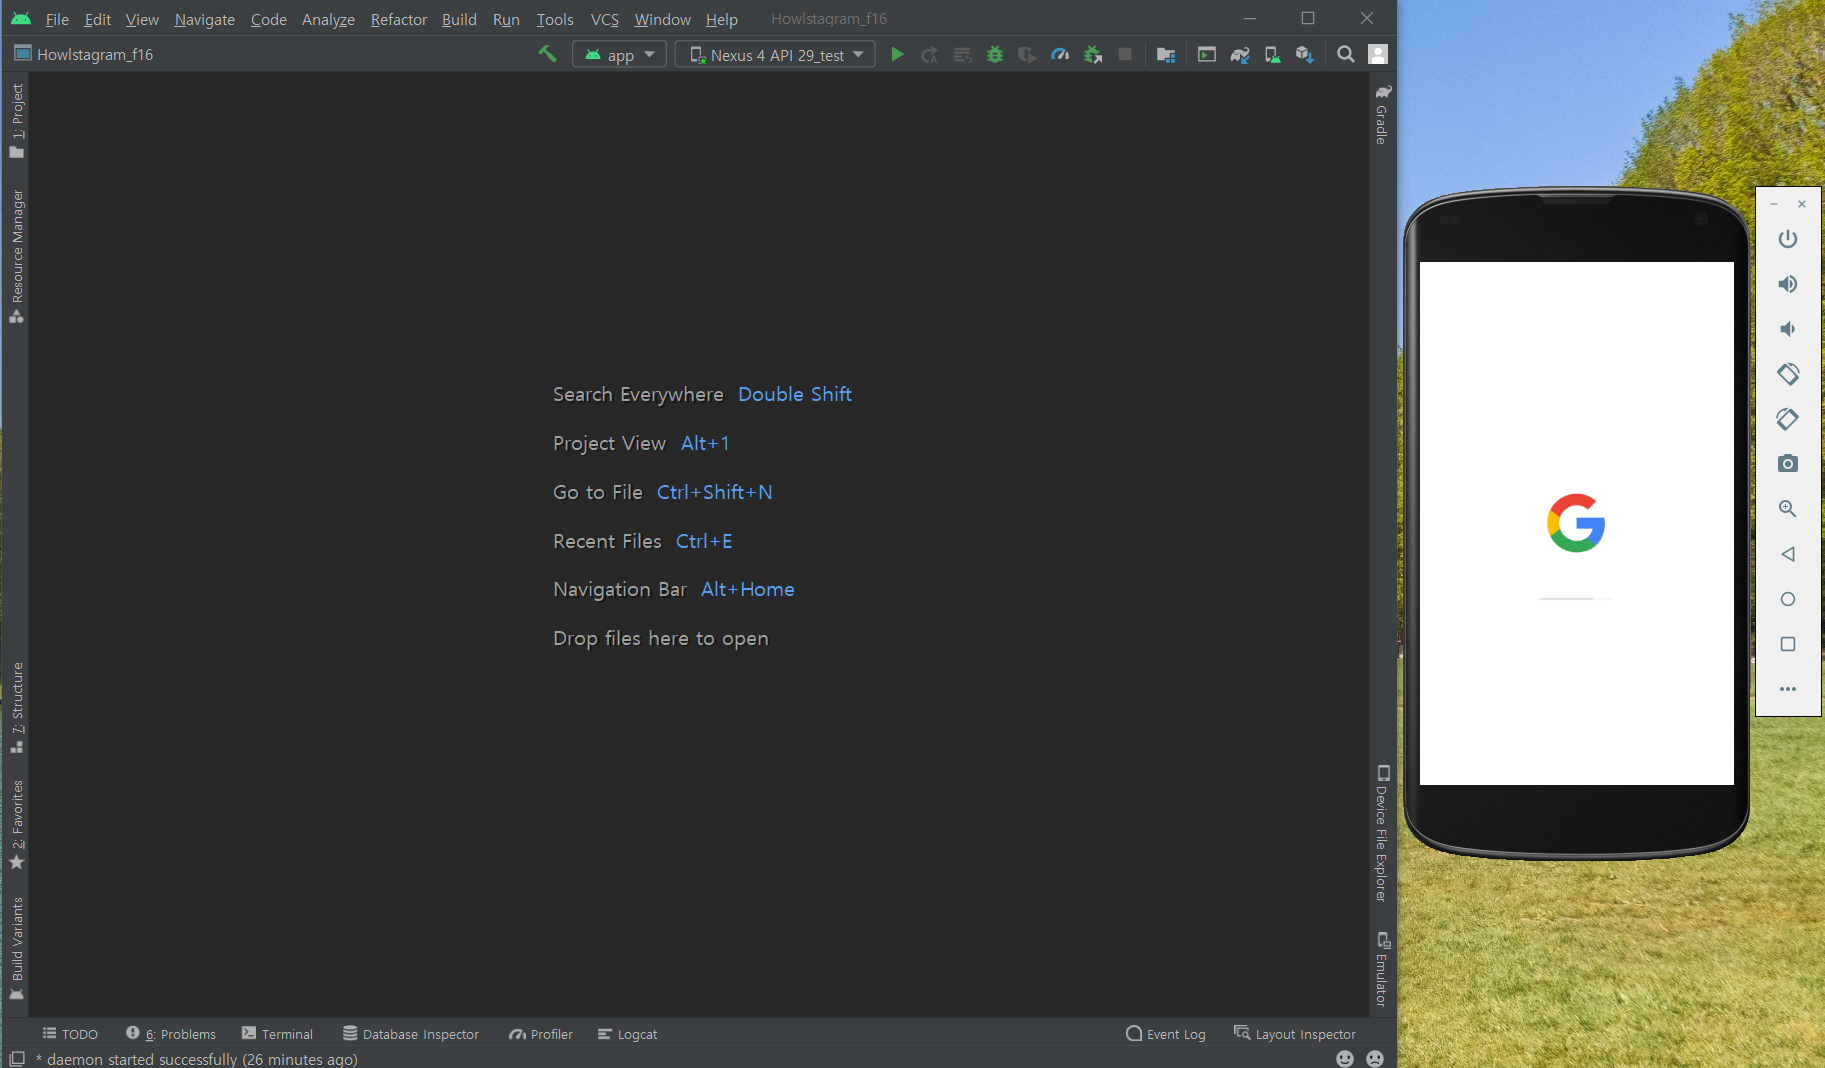Image resolution: width=1825 pixels, height=1068 pixels.
Task: Open the Logcat tool window
Action: [x=628, y=1034]
